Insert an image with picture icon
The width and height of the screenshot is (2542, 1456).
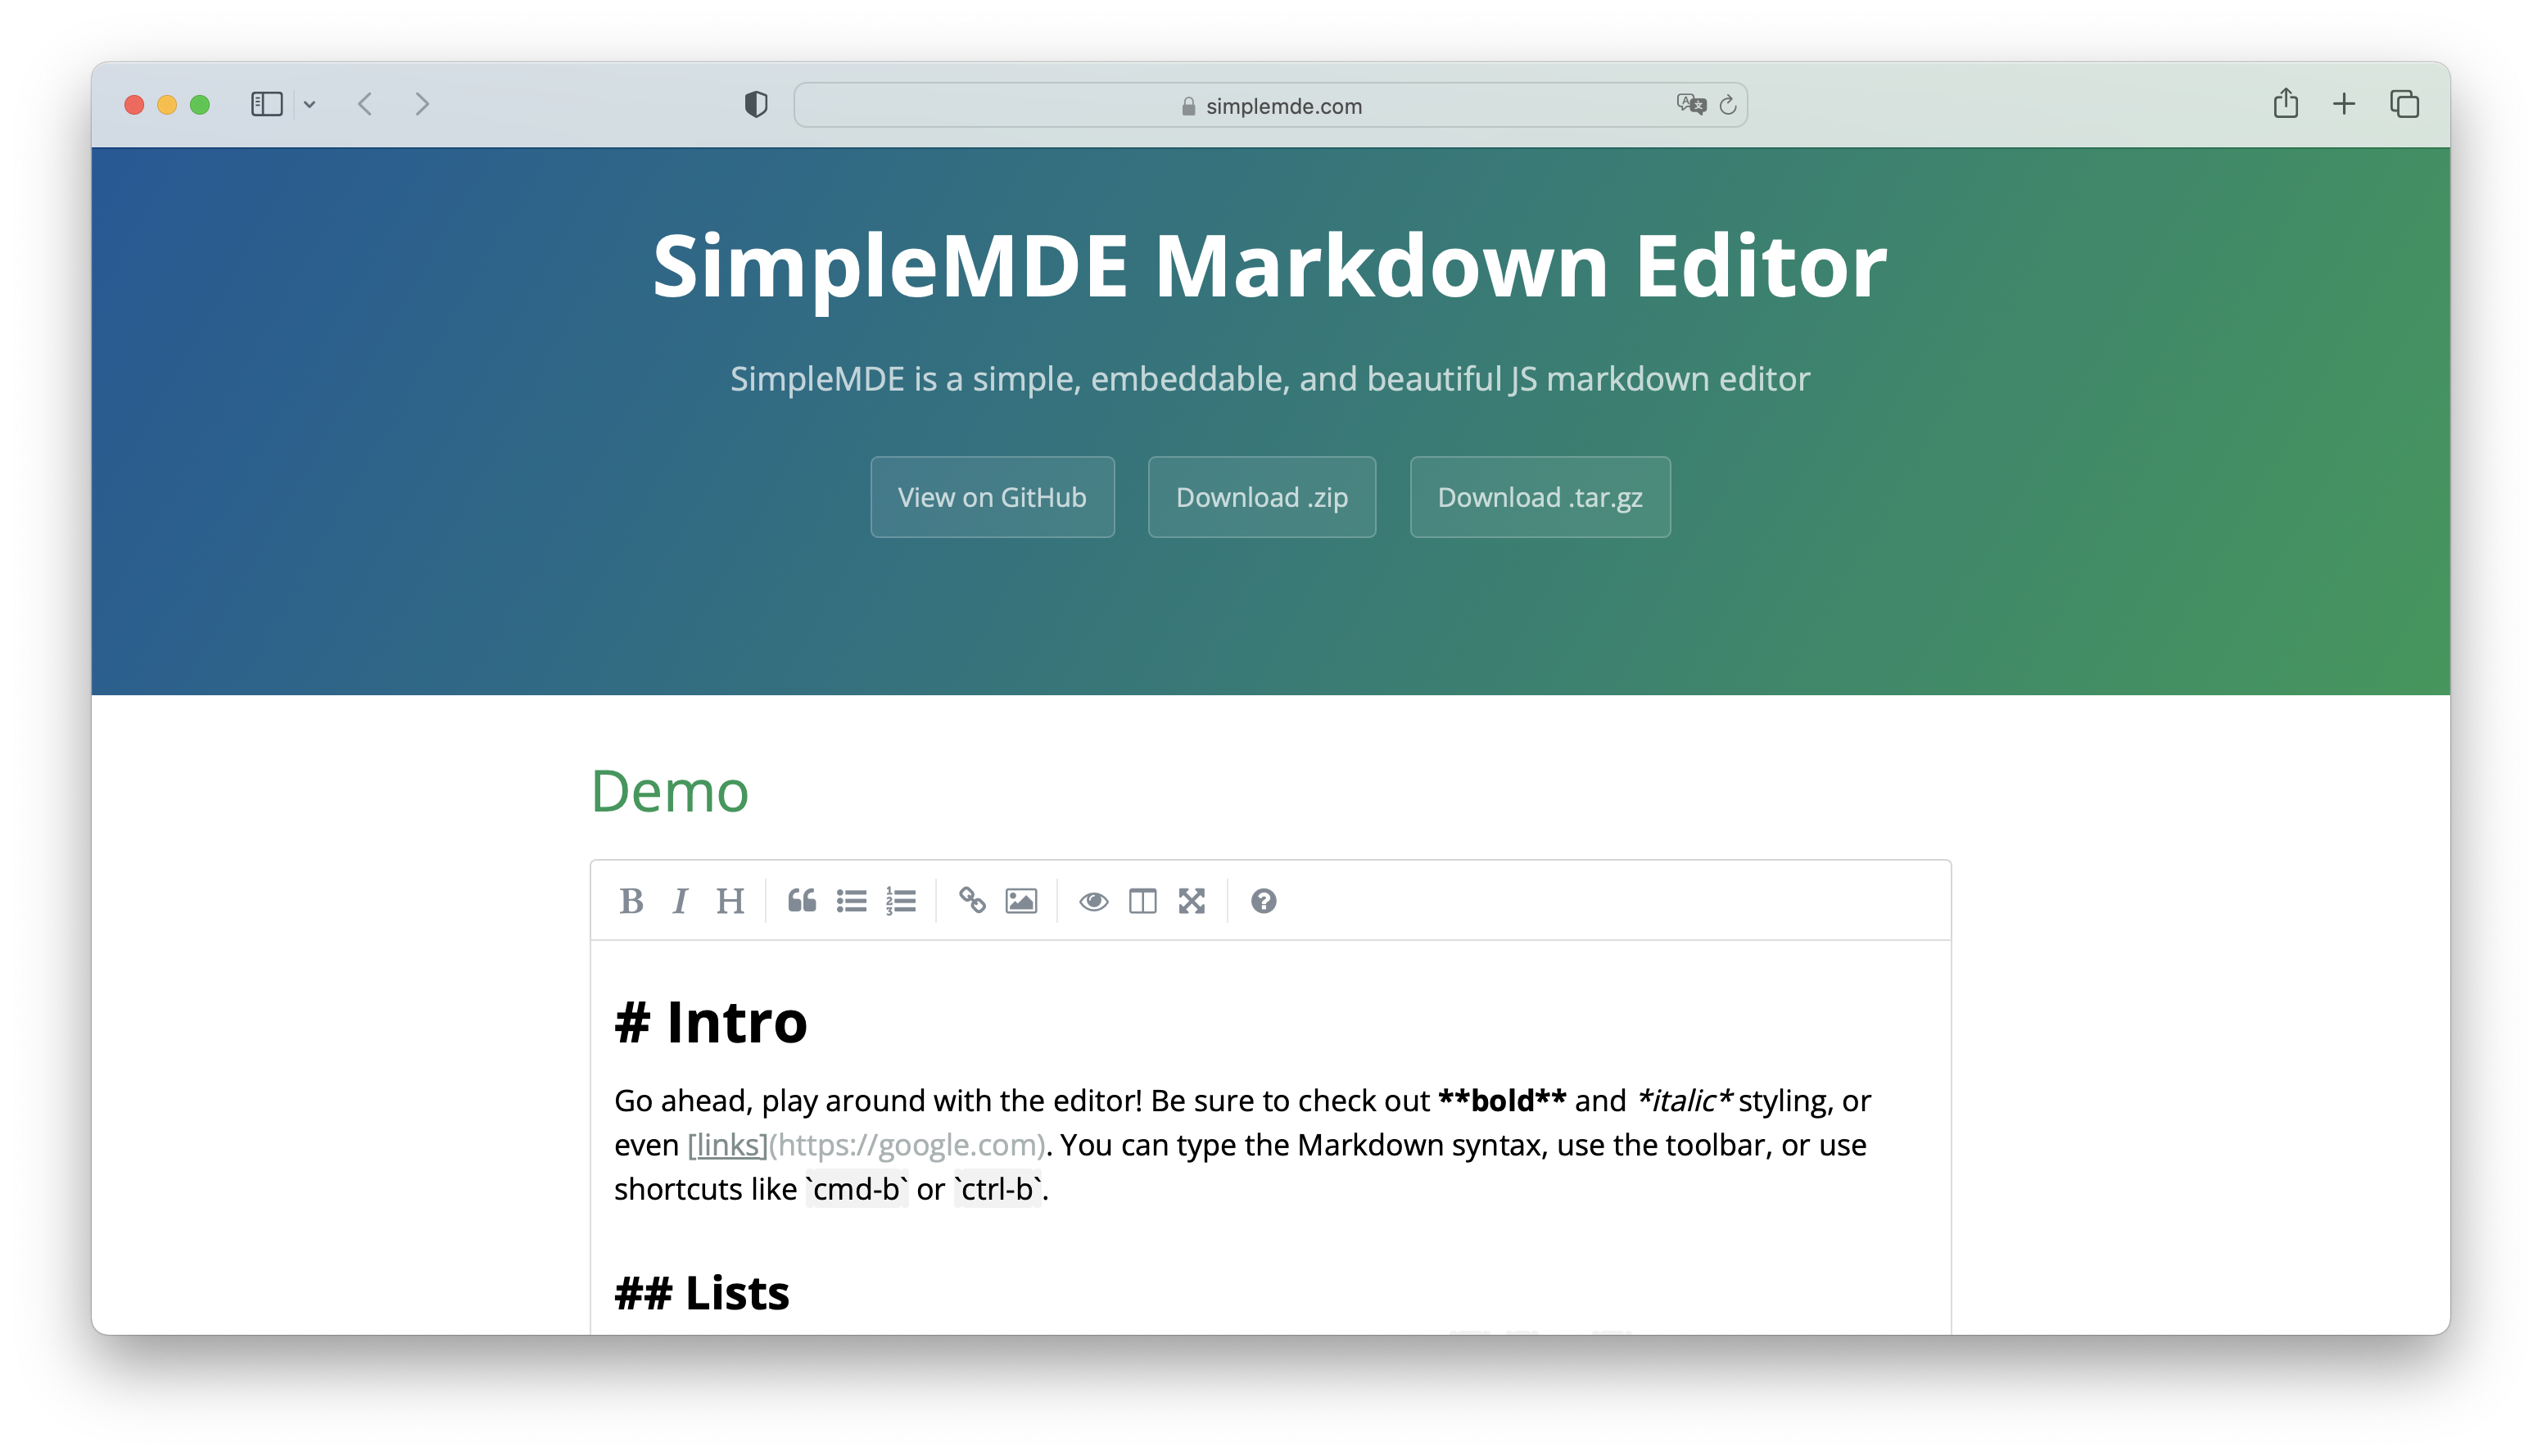point(1021,901)
